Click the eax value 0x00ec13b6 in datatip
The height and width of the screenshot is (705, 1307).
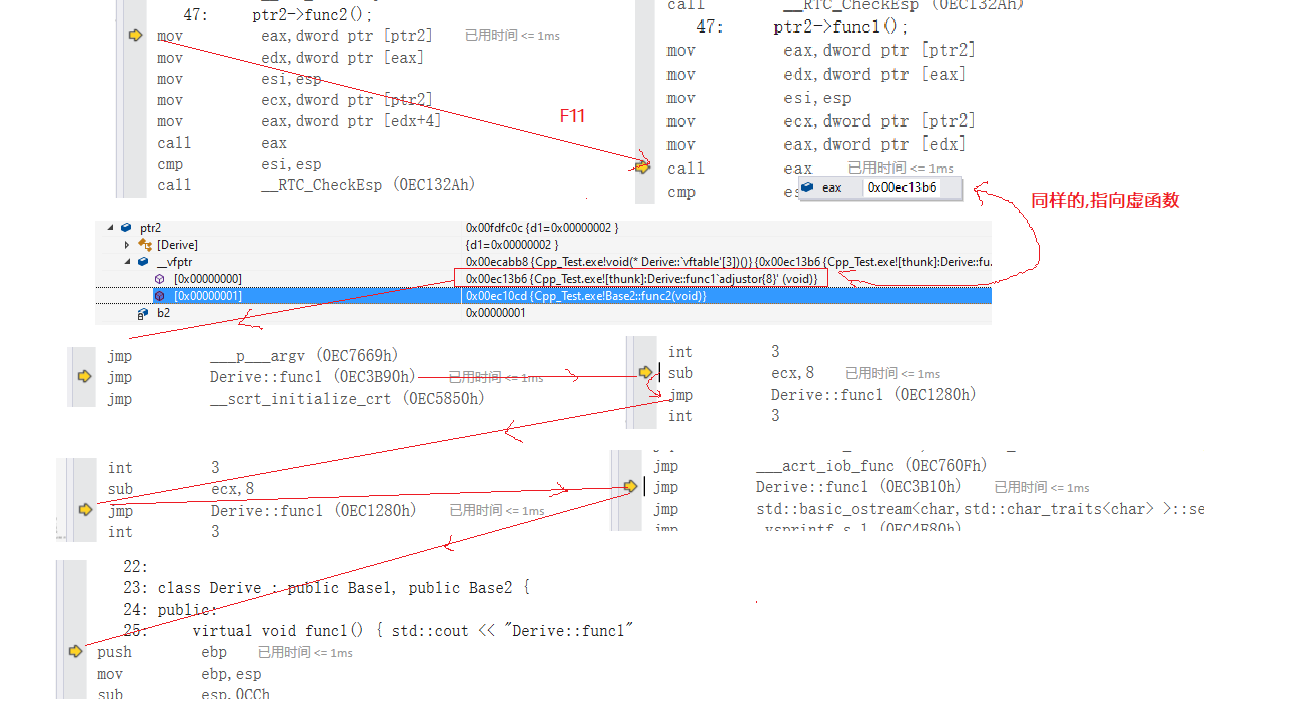902,187
